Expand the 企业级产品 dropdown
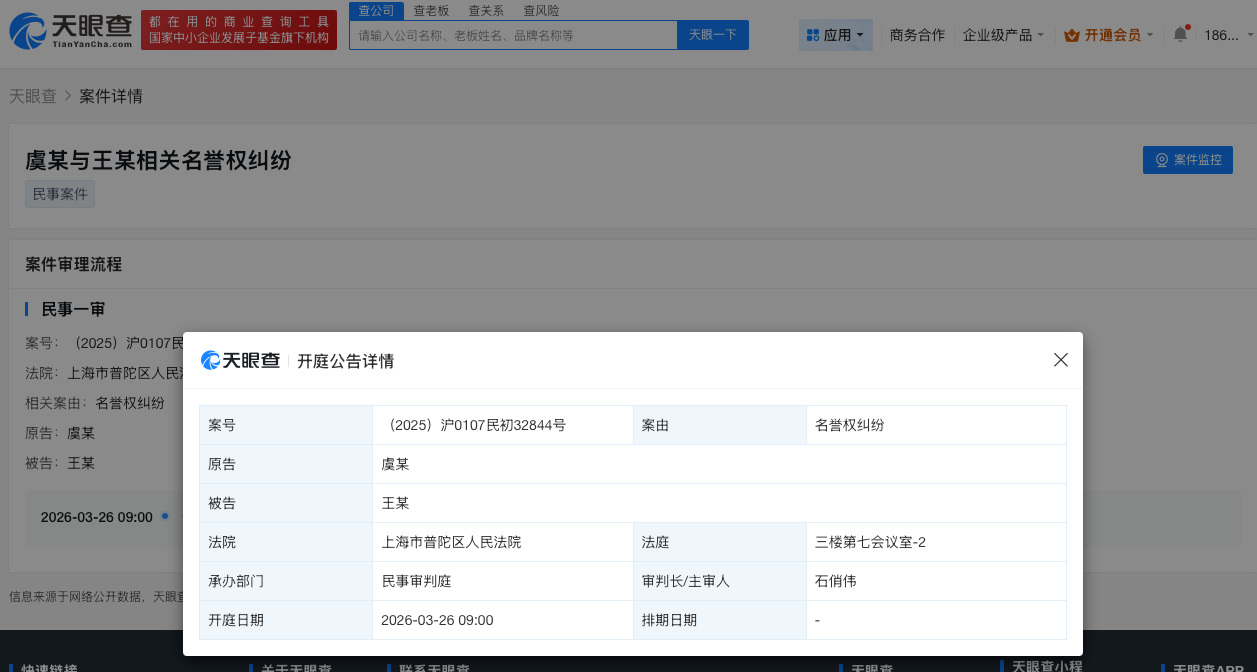This screenshot has width=1257, height=672. pos(1003,33)
